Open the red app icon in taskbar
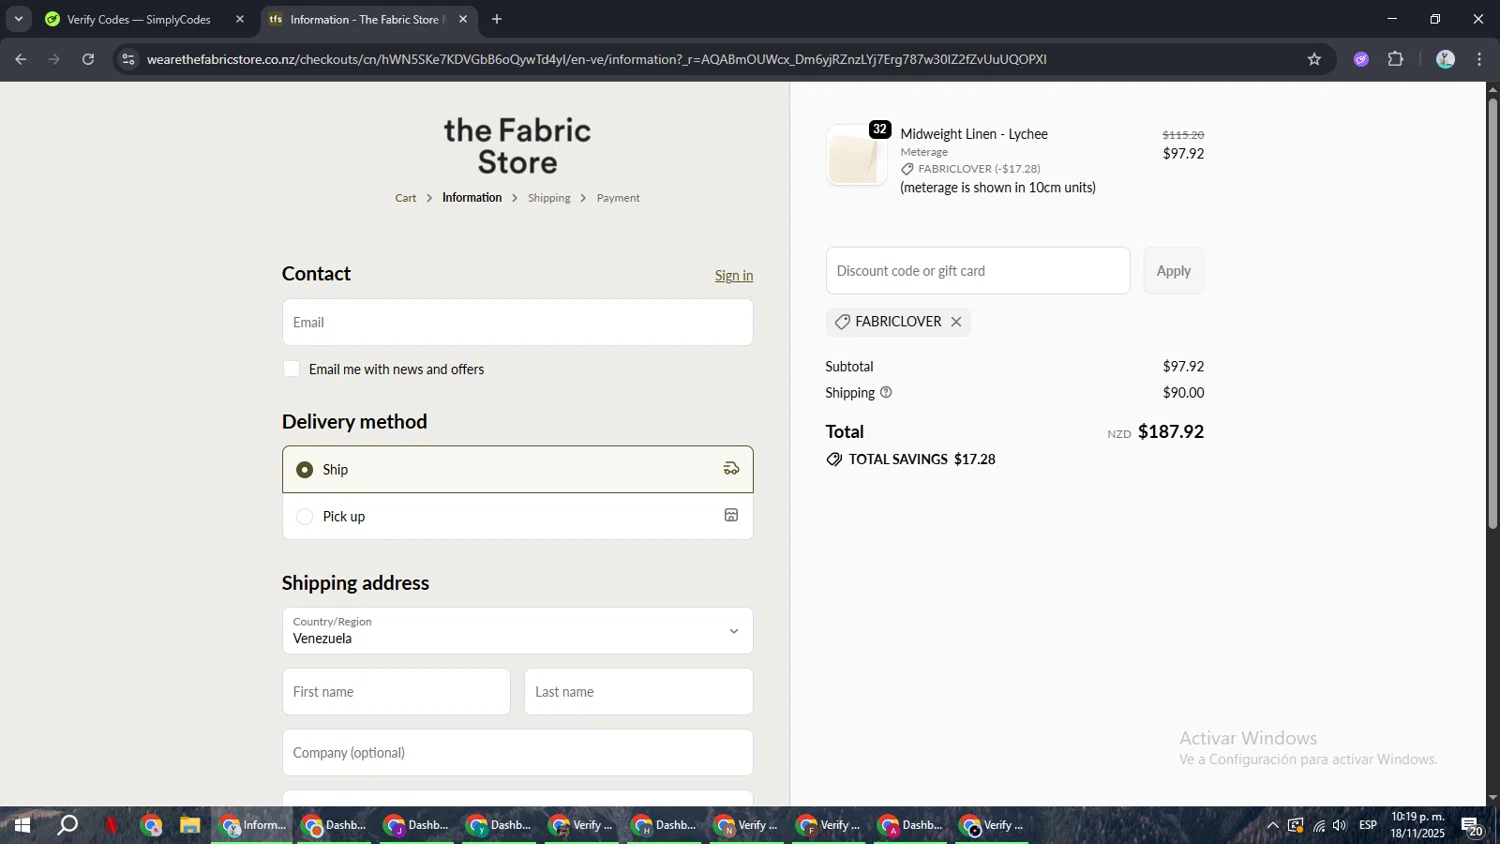The image size is (1500, 844). (111, 826)
